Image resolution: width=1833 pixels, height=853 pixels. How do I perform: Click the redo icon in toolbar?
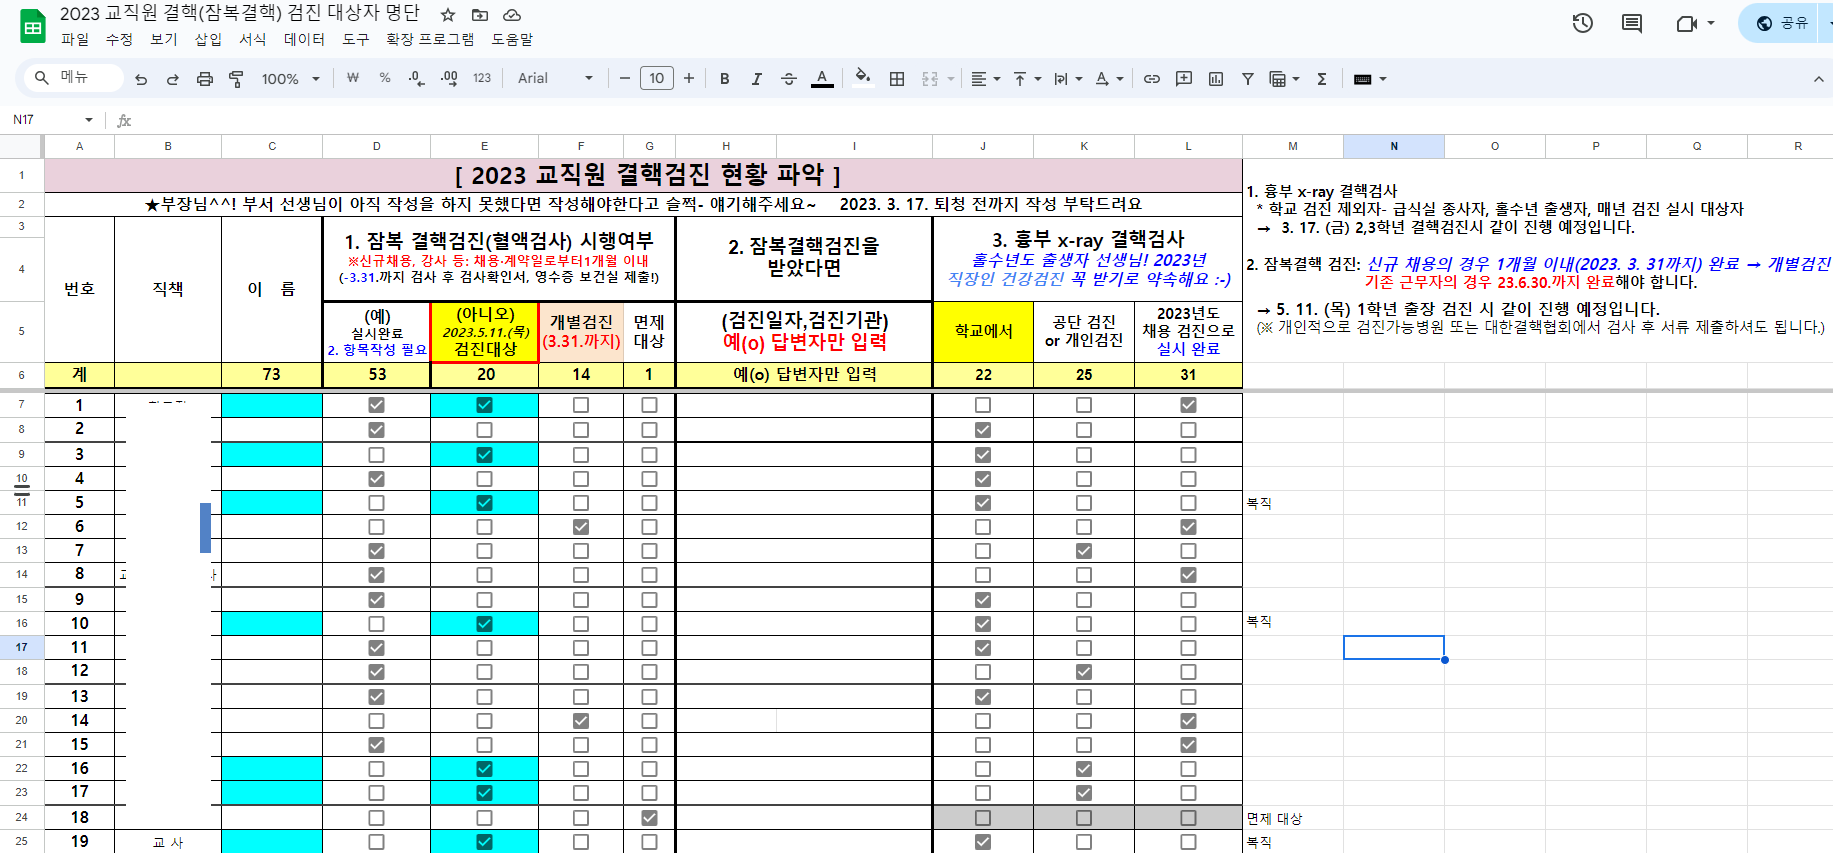173,79
